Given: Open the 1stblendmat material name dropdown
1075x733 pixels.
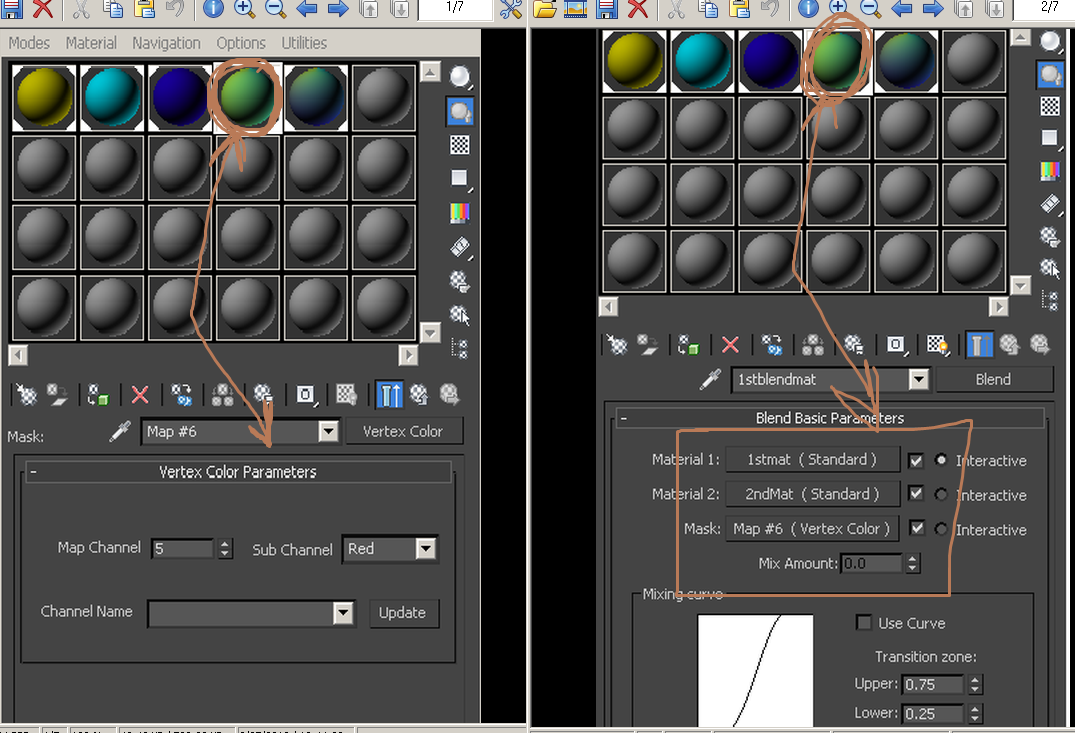Looking at the screenshot, I should coord(917,379).
